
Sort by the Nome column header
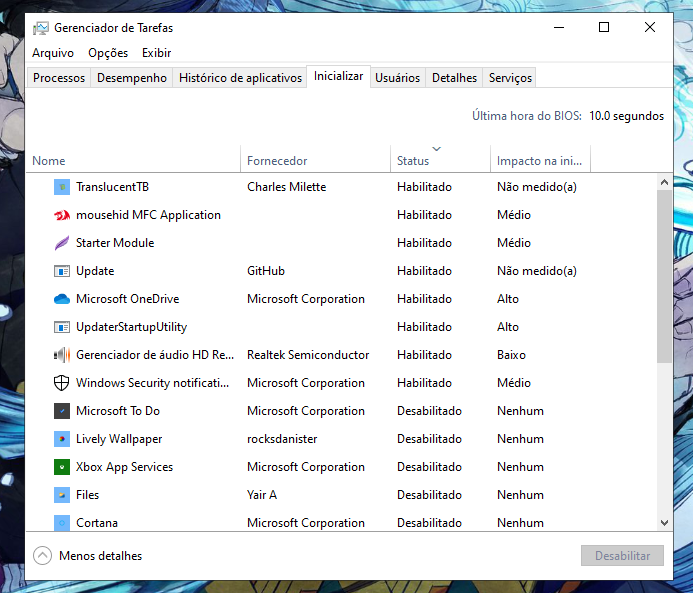tap(133, 159)
